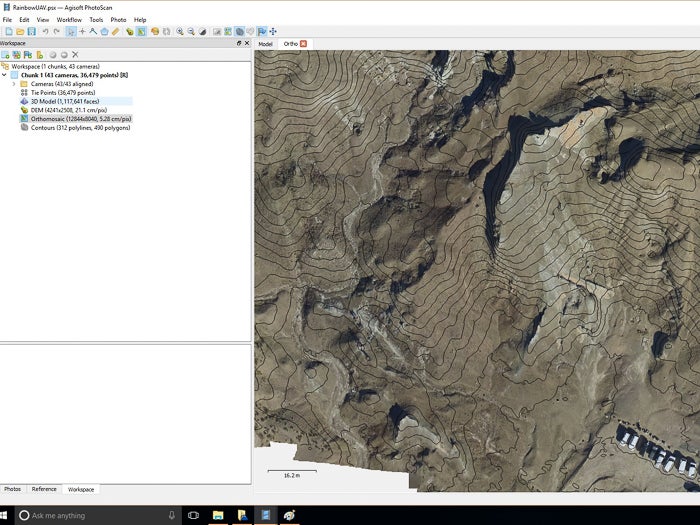The height and width of the screenshot is (525, 700).
Task: Click the Save project toolbar icon
Action: (32, 32)
